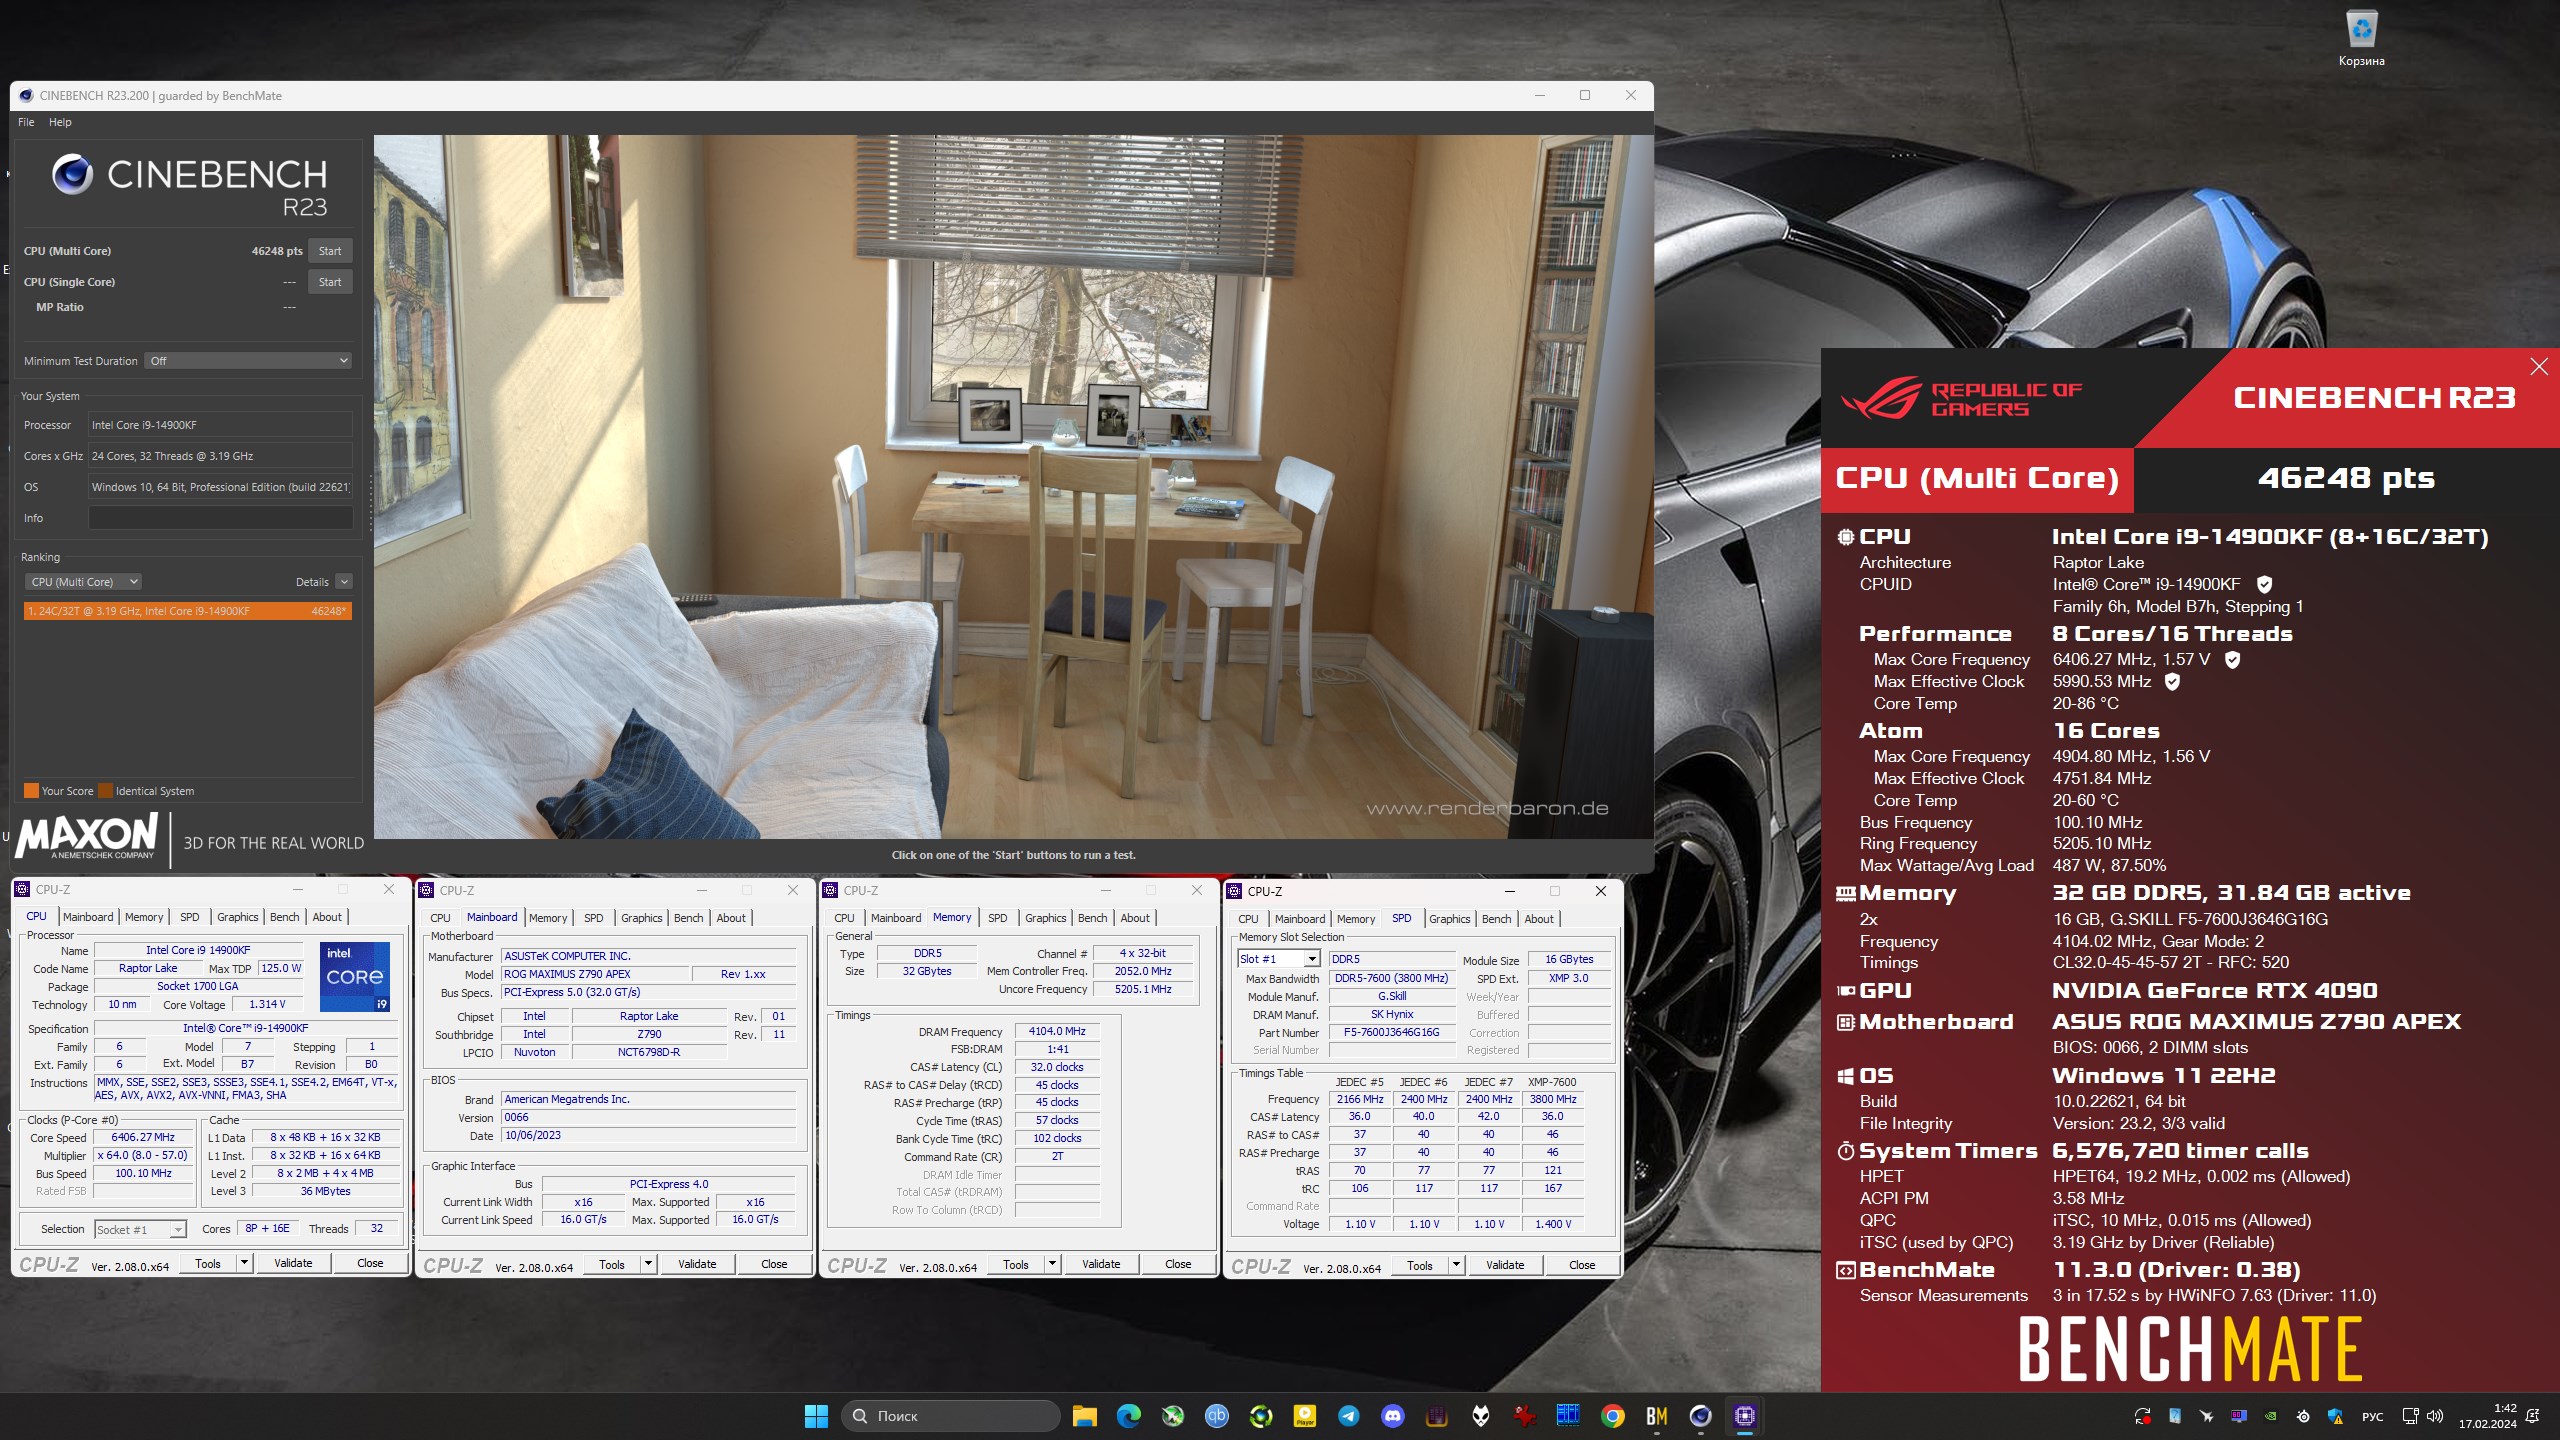Open the Minimum Test Duration dropdown
Image resolution: width=2560 pixels, height=1440 pixels.
tap(248, 361)
